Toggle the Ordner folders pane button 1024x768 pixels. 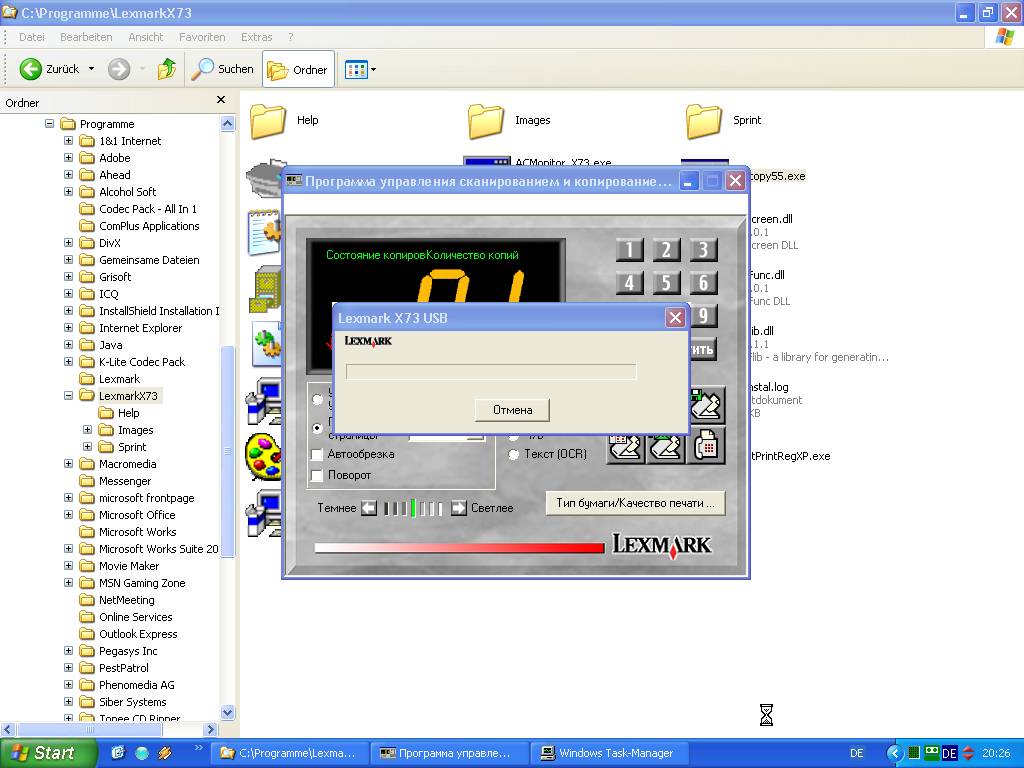click(298, 69)
